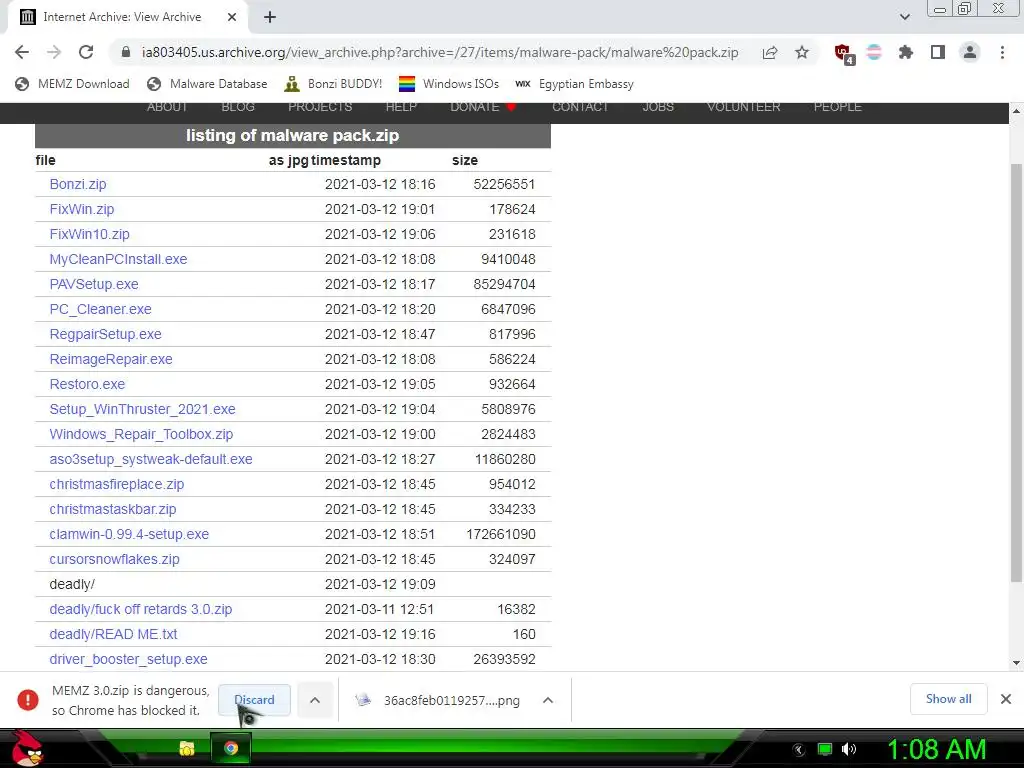This screenshot has height=768, width=1024.
Task: Show all downloads
Action: click(948, 699)
